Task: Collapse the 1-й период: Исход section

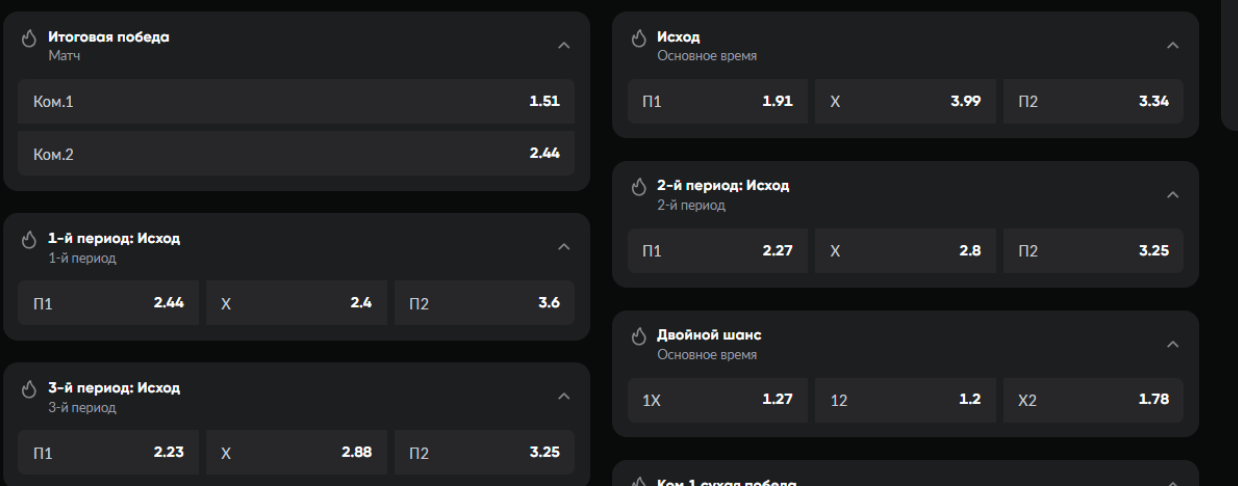Action: click(564, 246)
